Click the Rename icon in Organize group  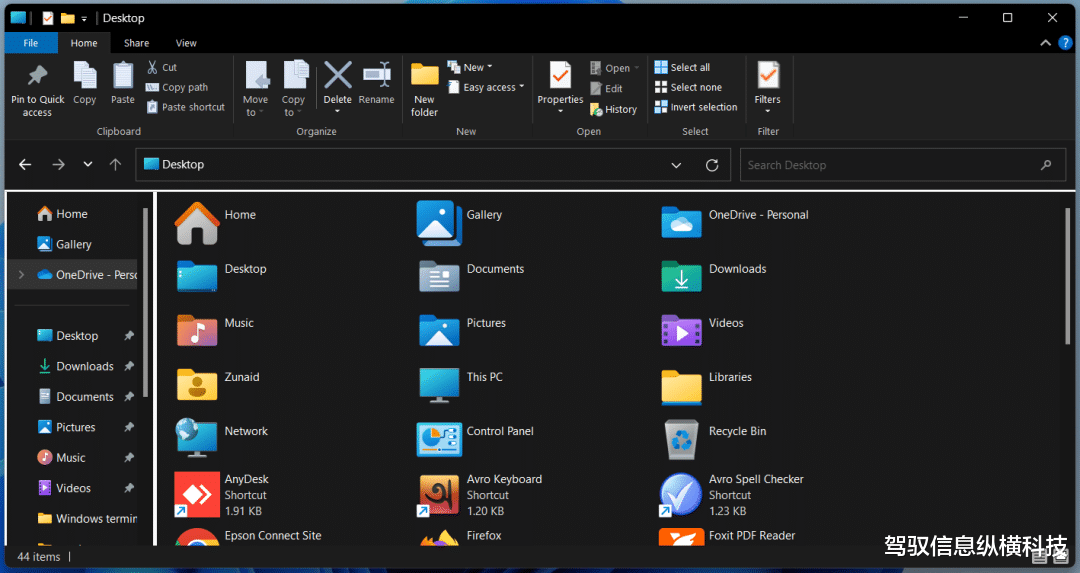(376, 76)
